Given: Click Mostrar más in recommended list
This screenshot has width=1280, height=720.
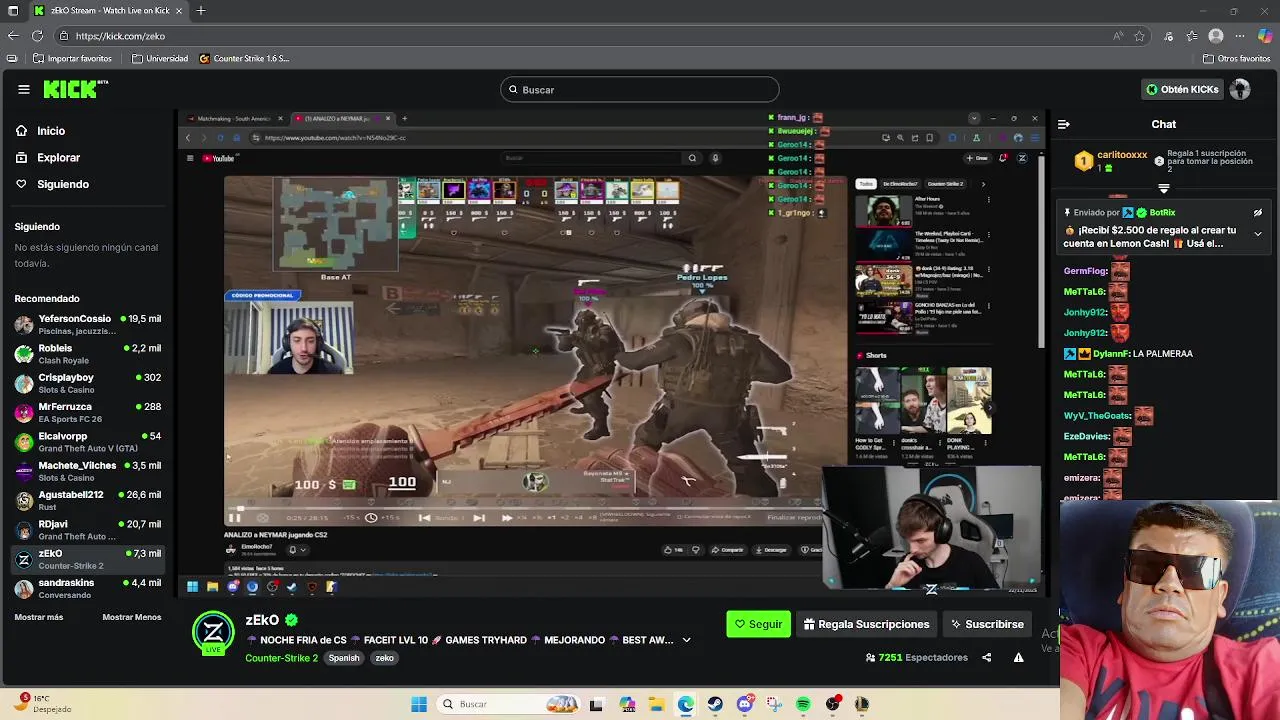Looking at the screenshot, I should [x=39, y=617].
